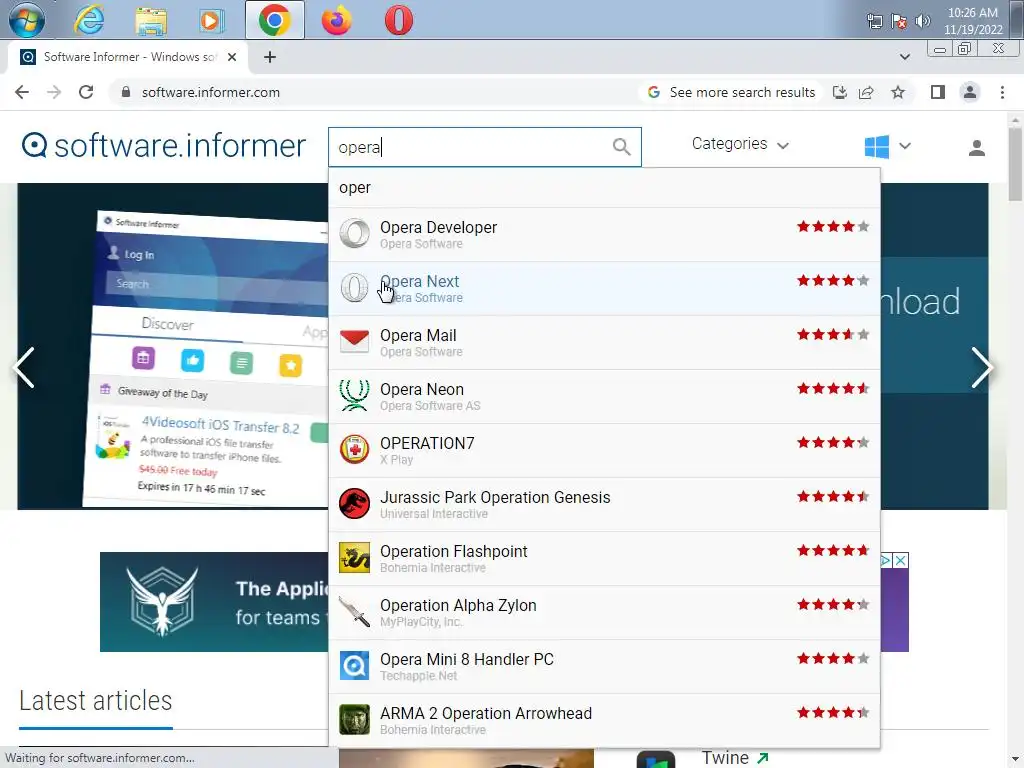Image resolution: width=1024 pixels, height=768 pixels.
Task: Click the search magnifier icon
Action: 622,147
